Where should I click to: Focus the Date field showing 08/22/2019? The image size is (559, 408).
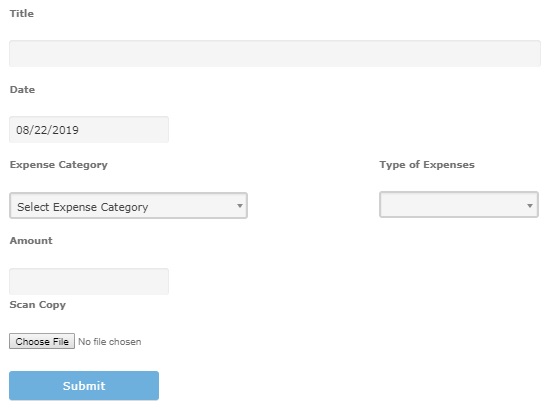click(89, 129)
